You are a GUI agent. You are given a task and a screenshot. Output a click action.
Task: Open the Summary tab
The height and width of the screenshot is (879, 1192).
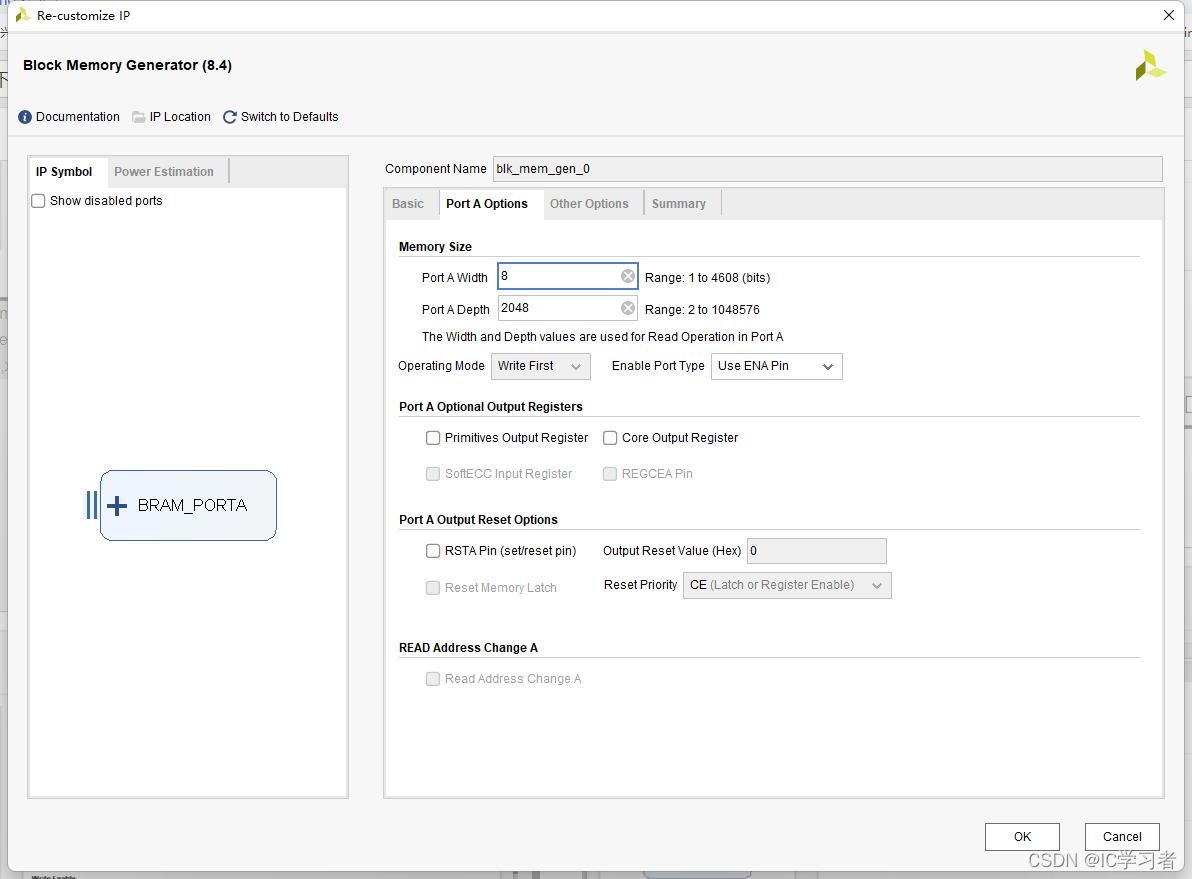(x=679, y=204)
